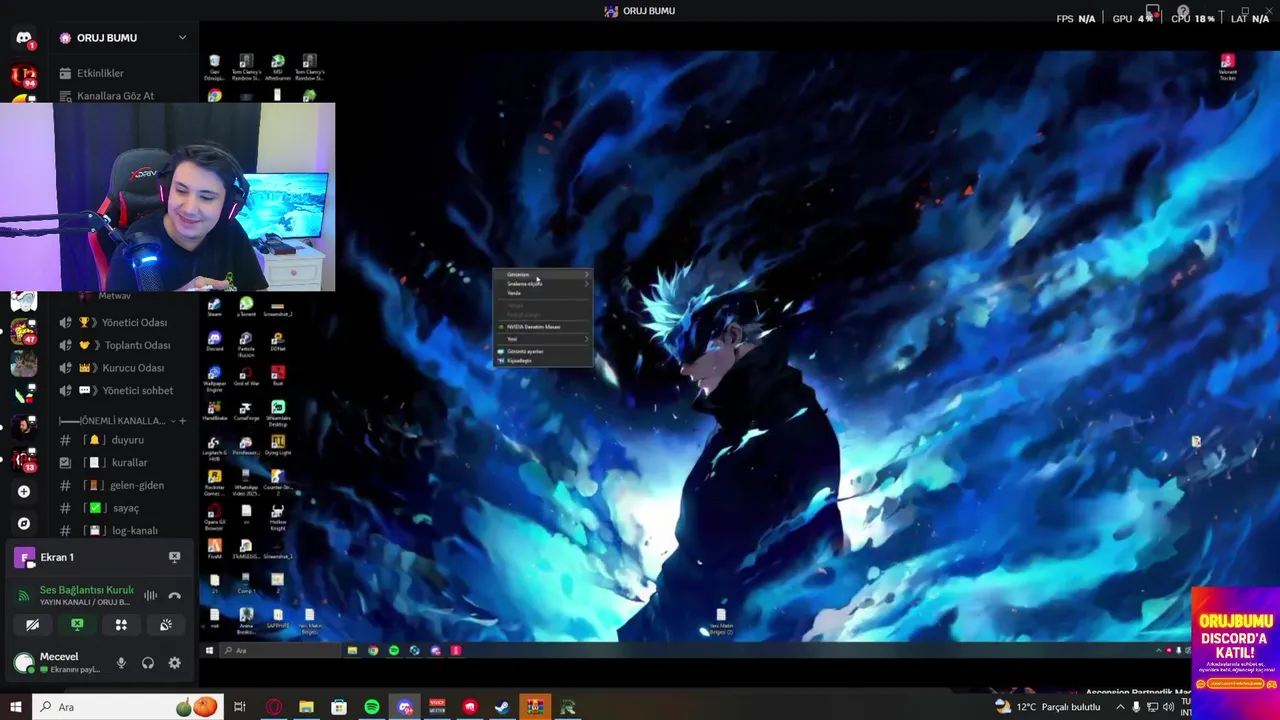Click the God of War desktop icon
This screenshot has height=720, width=1280.
[246, 376]
